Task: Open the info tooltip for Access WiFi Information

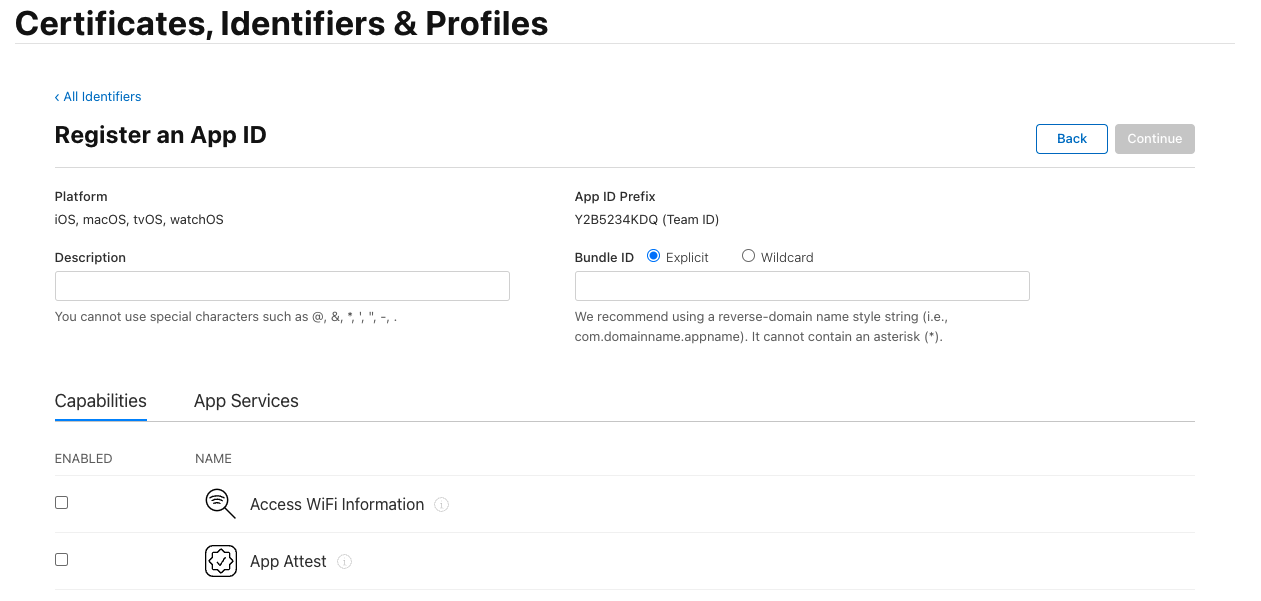Action: (x=441, y=505)
